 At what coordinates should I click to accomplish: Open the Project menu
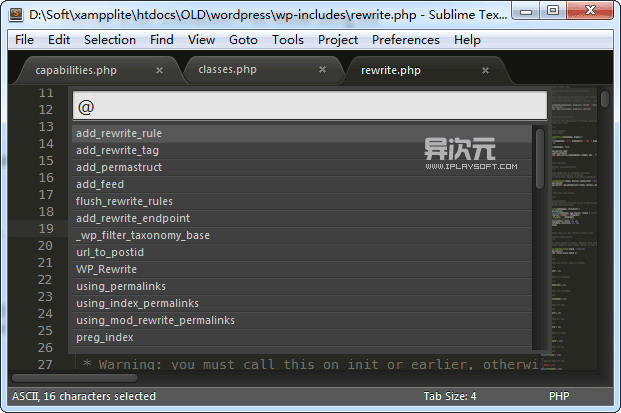(x=338, y=40)
